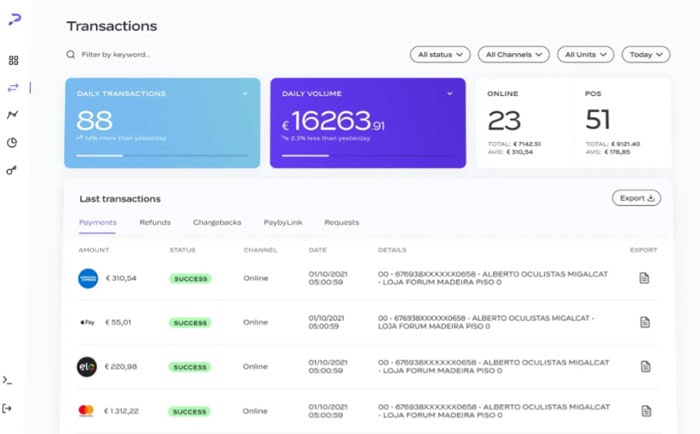This screenshot has width=700, height=434.
Task: Open the All status dropdown
Action: (x=440, y=54)
